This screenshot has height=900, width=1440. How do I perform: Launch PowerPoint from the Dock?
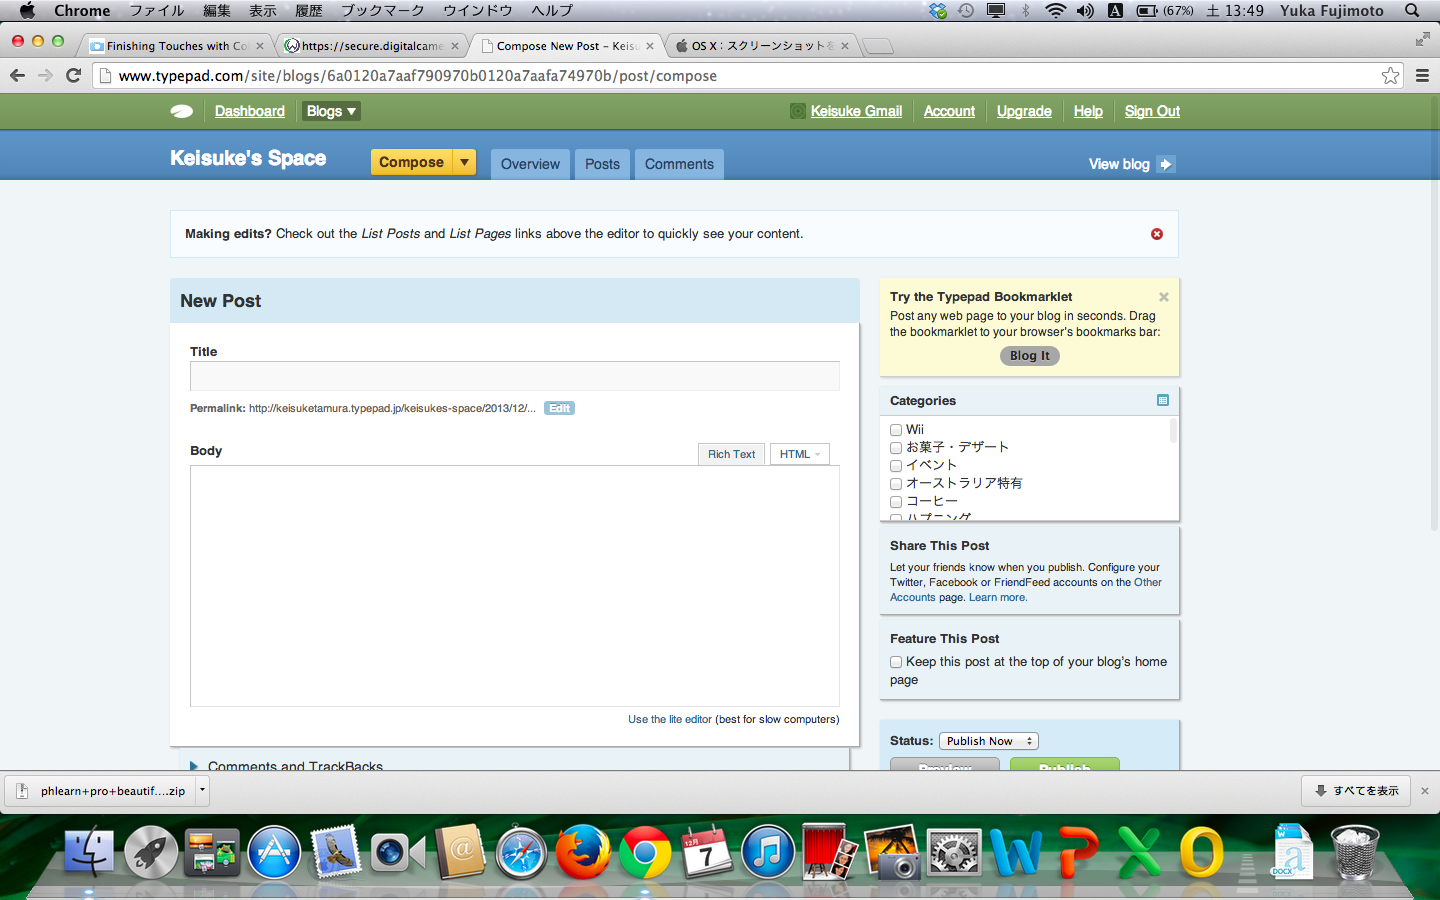1078,852
